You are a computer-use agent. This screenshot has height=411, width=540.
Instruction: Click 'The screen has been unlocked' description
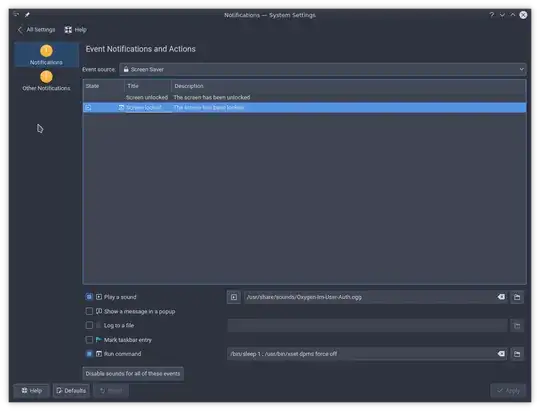(212, 97)
